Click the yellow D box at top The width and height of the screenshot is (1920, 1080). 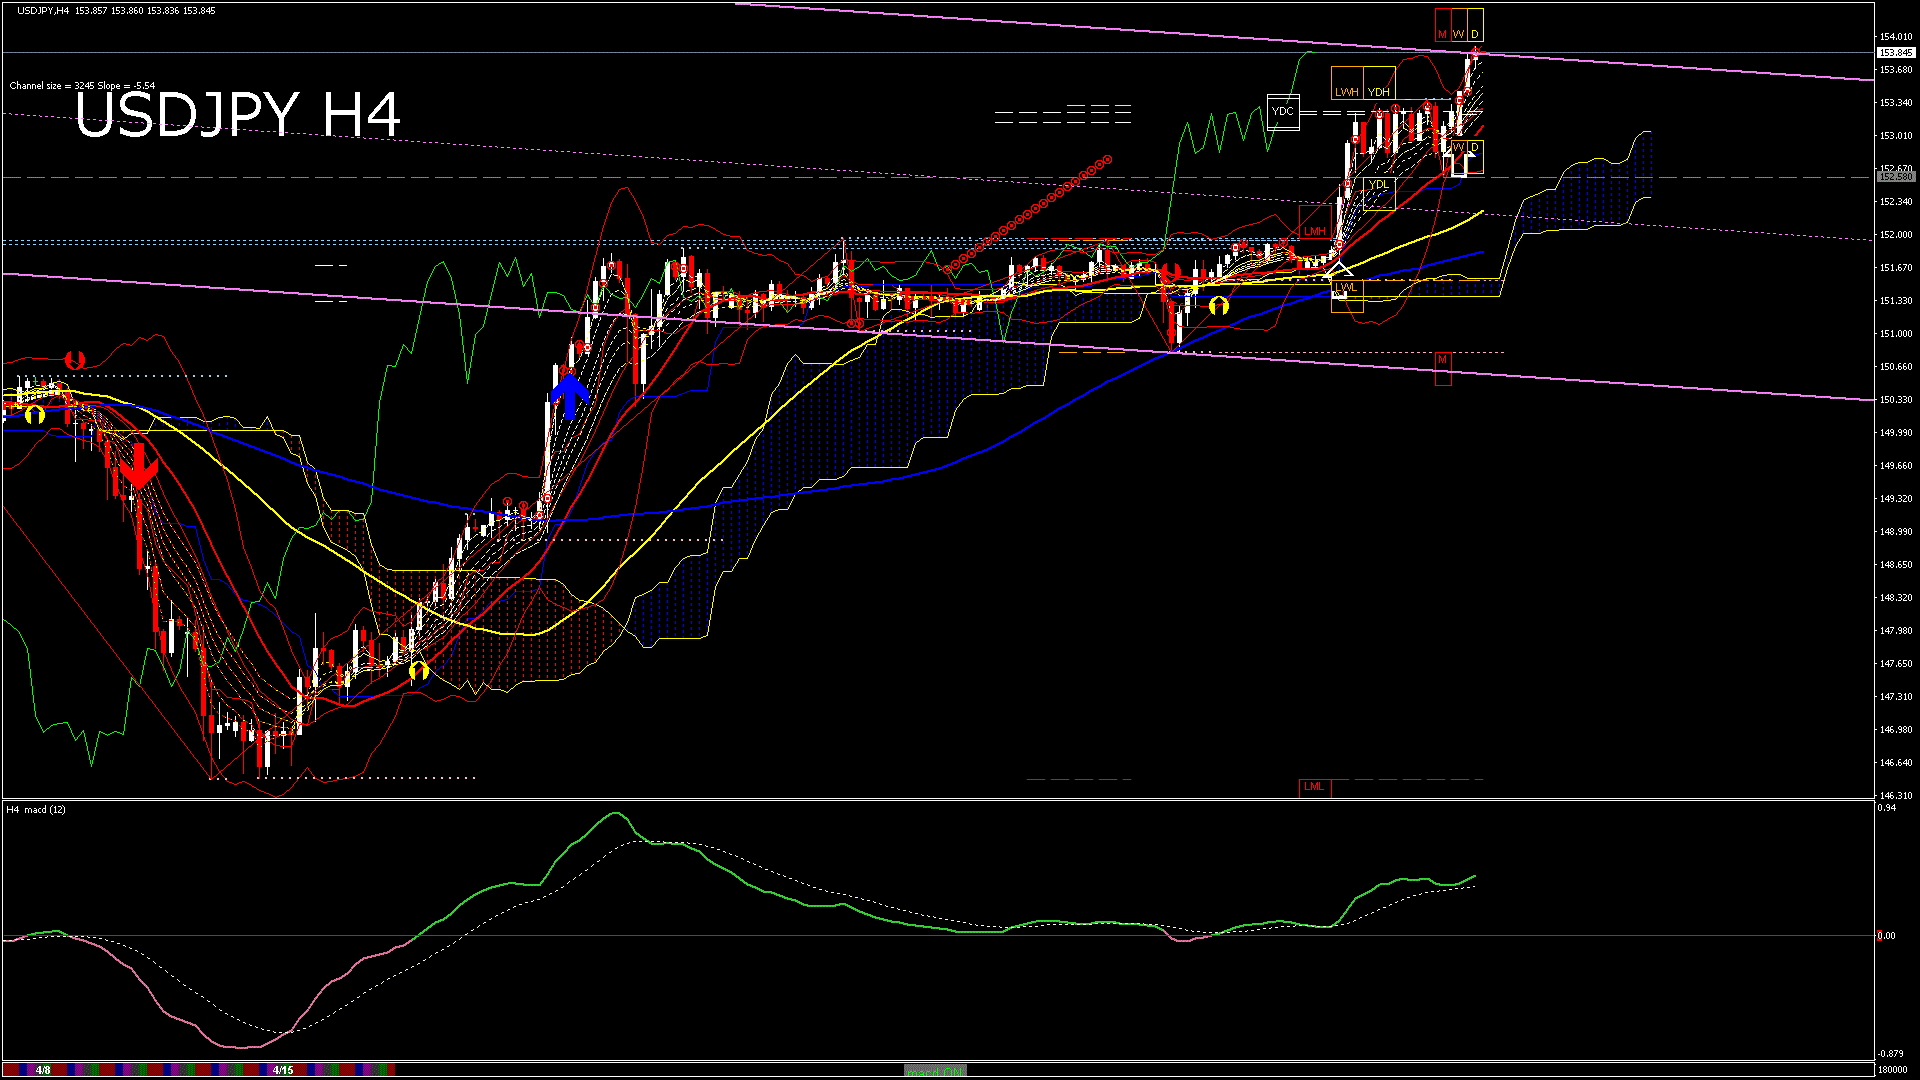1475,24
